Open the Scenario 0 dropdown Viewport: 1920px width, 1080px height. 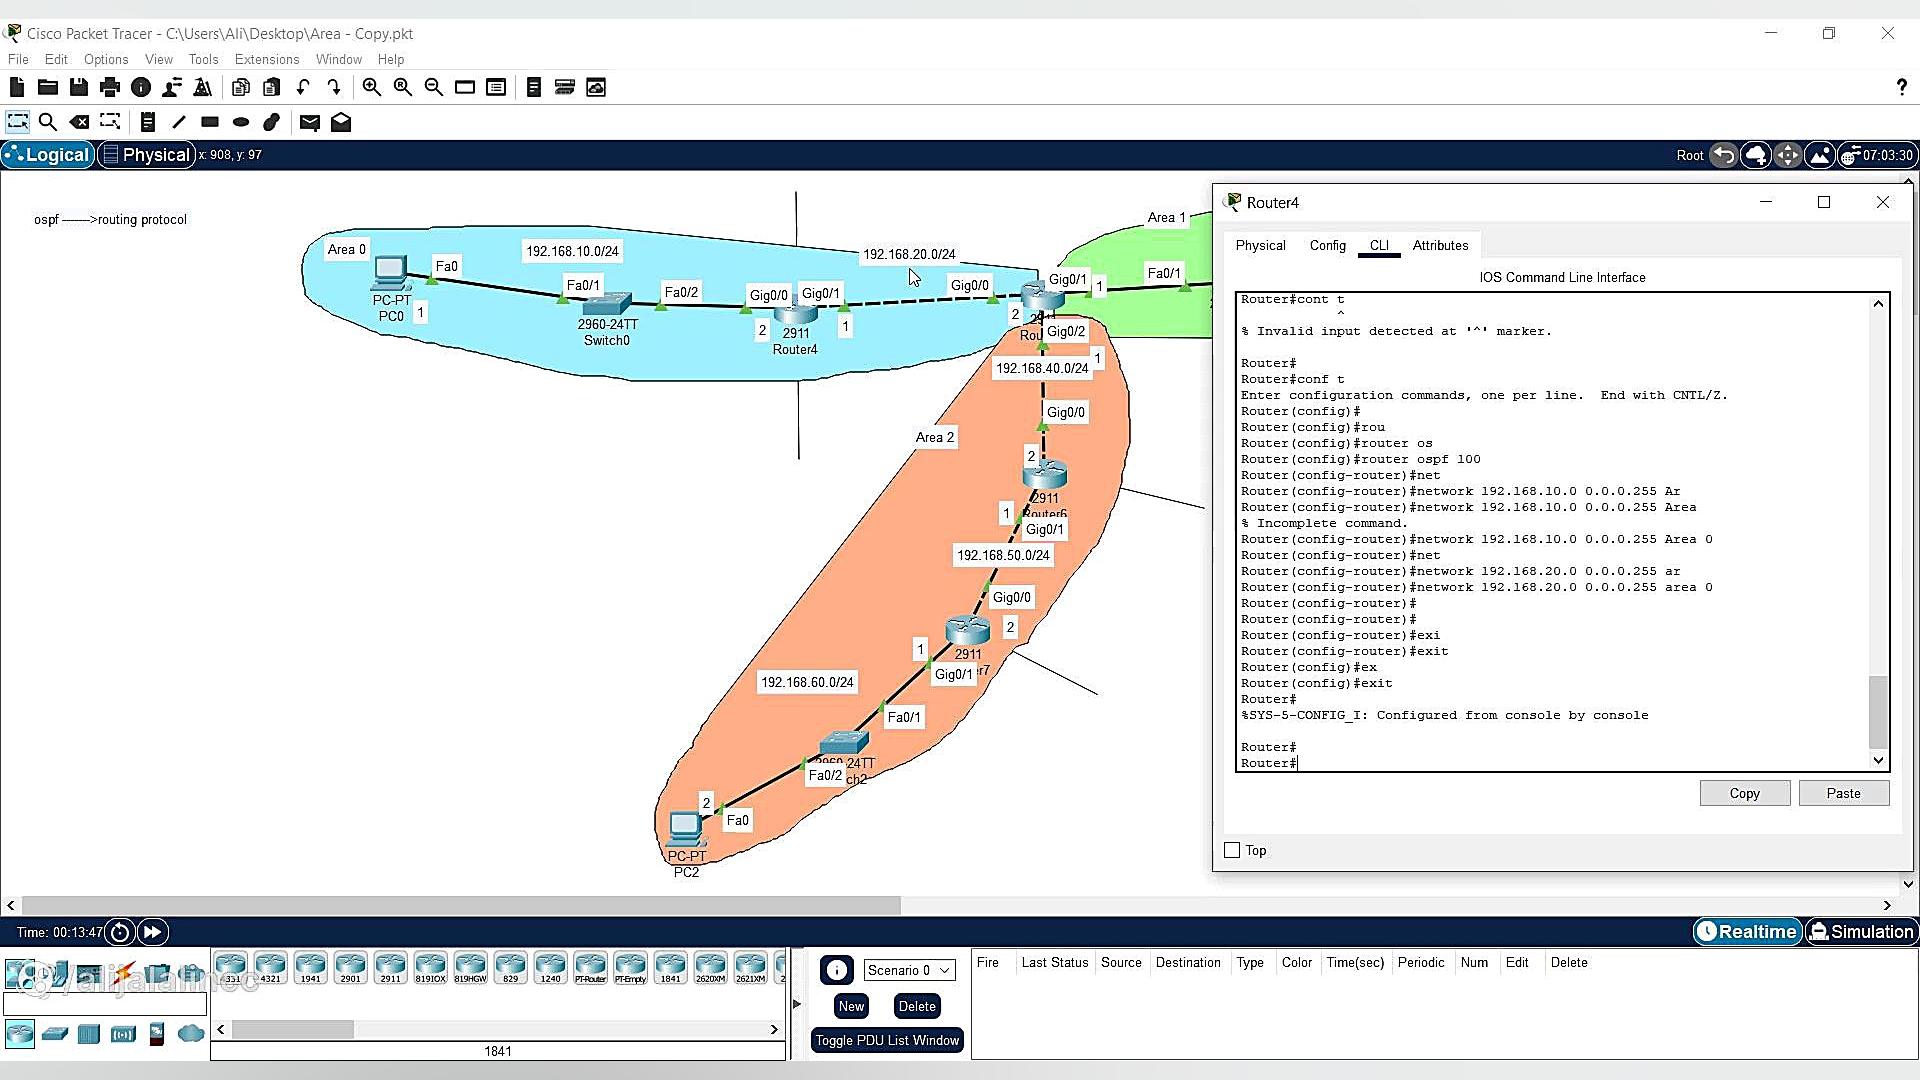(909, 970)
